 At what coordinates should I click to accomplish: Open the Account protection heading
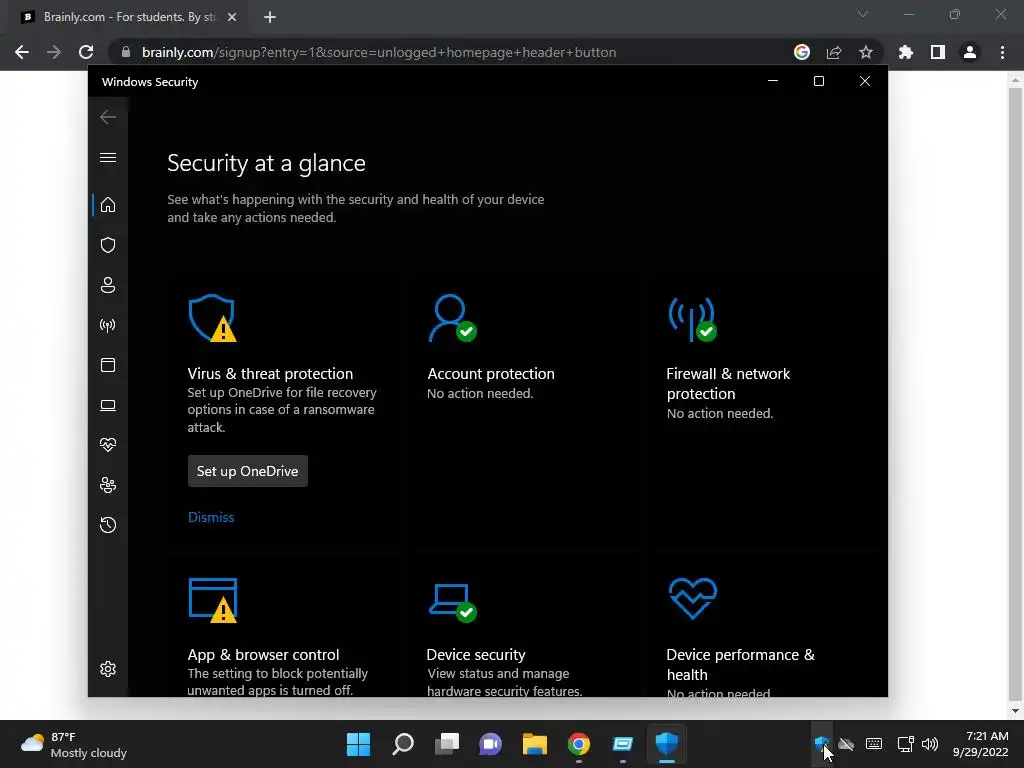pyautogui.click(x=491, y=374)
